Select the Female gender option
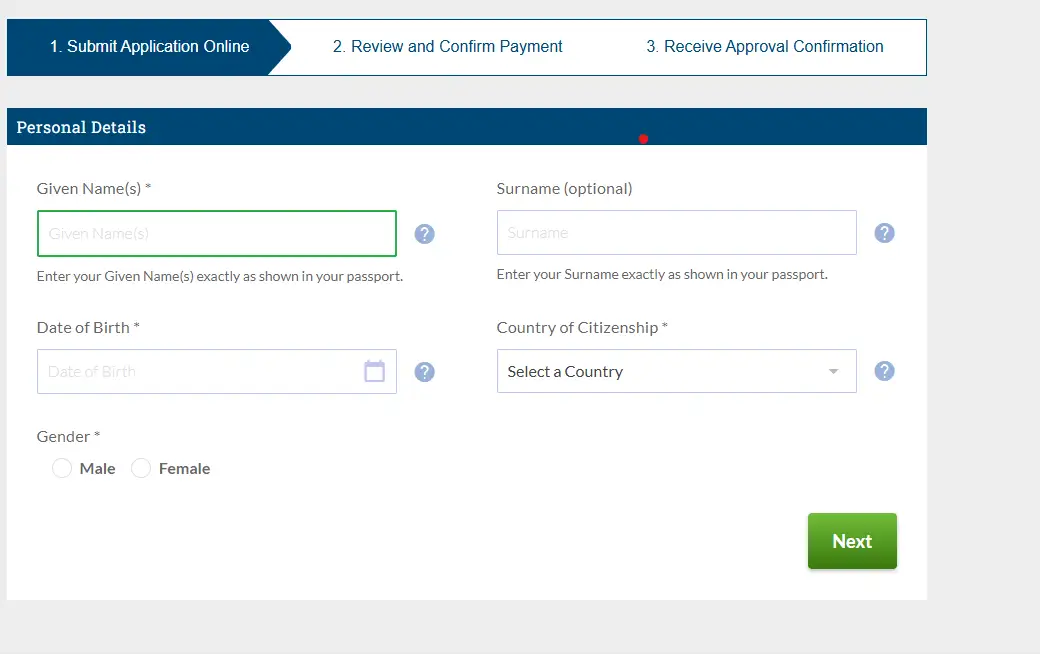This screenshot has height=666, width=1040. click(x=141, y=468)
